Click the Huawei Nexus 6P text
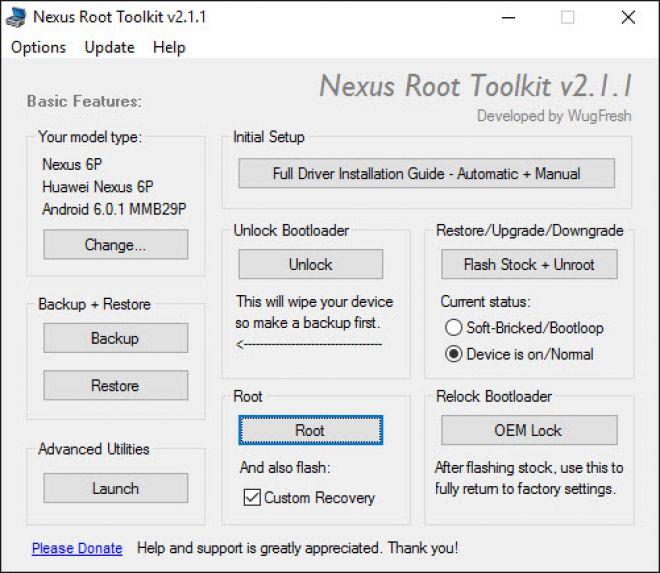660x573 pixels. click(x=98, y=187)
